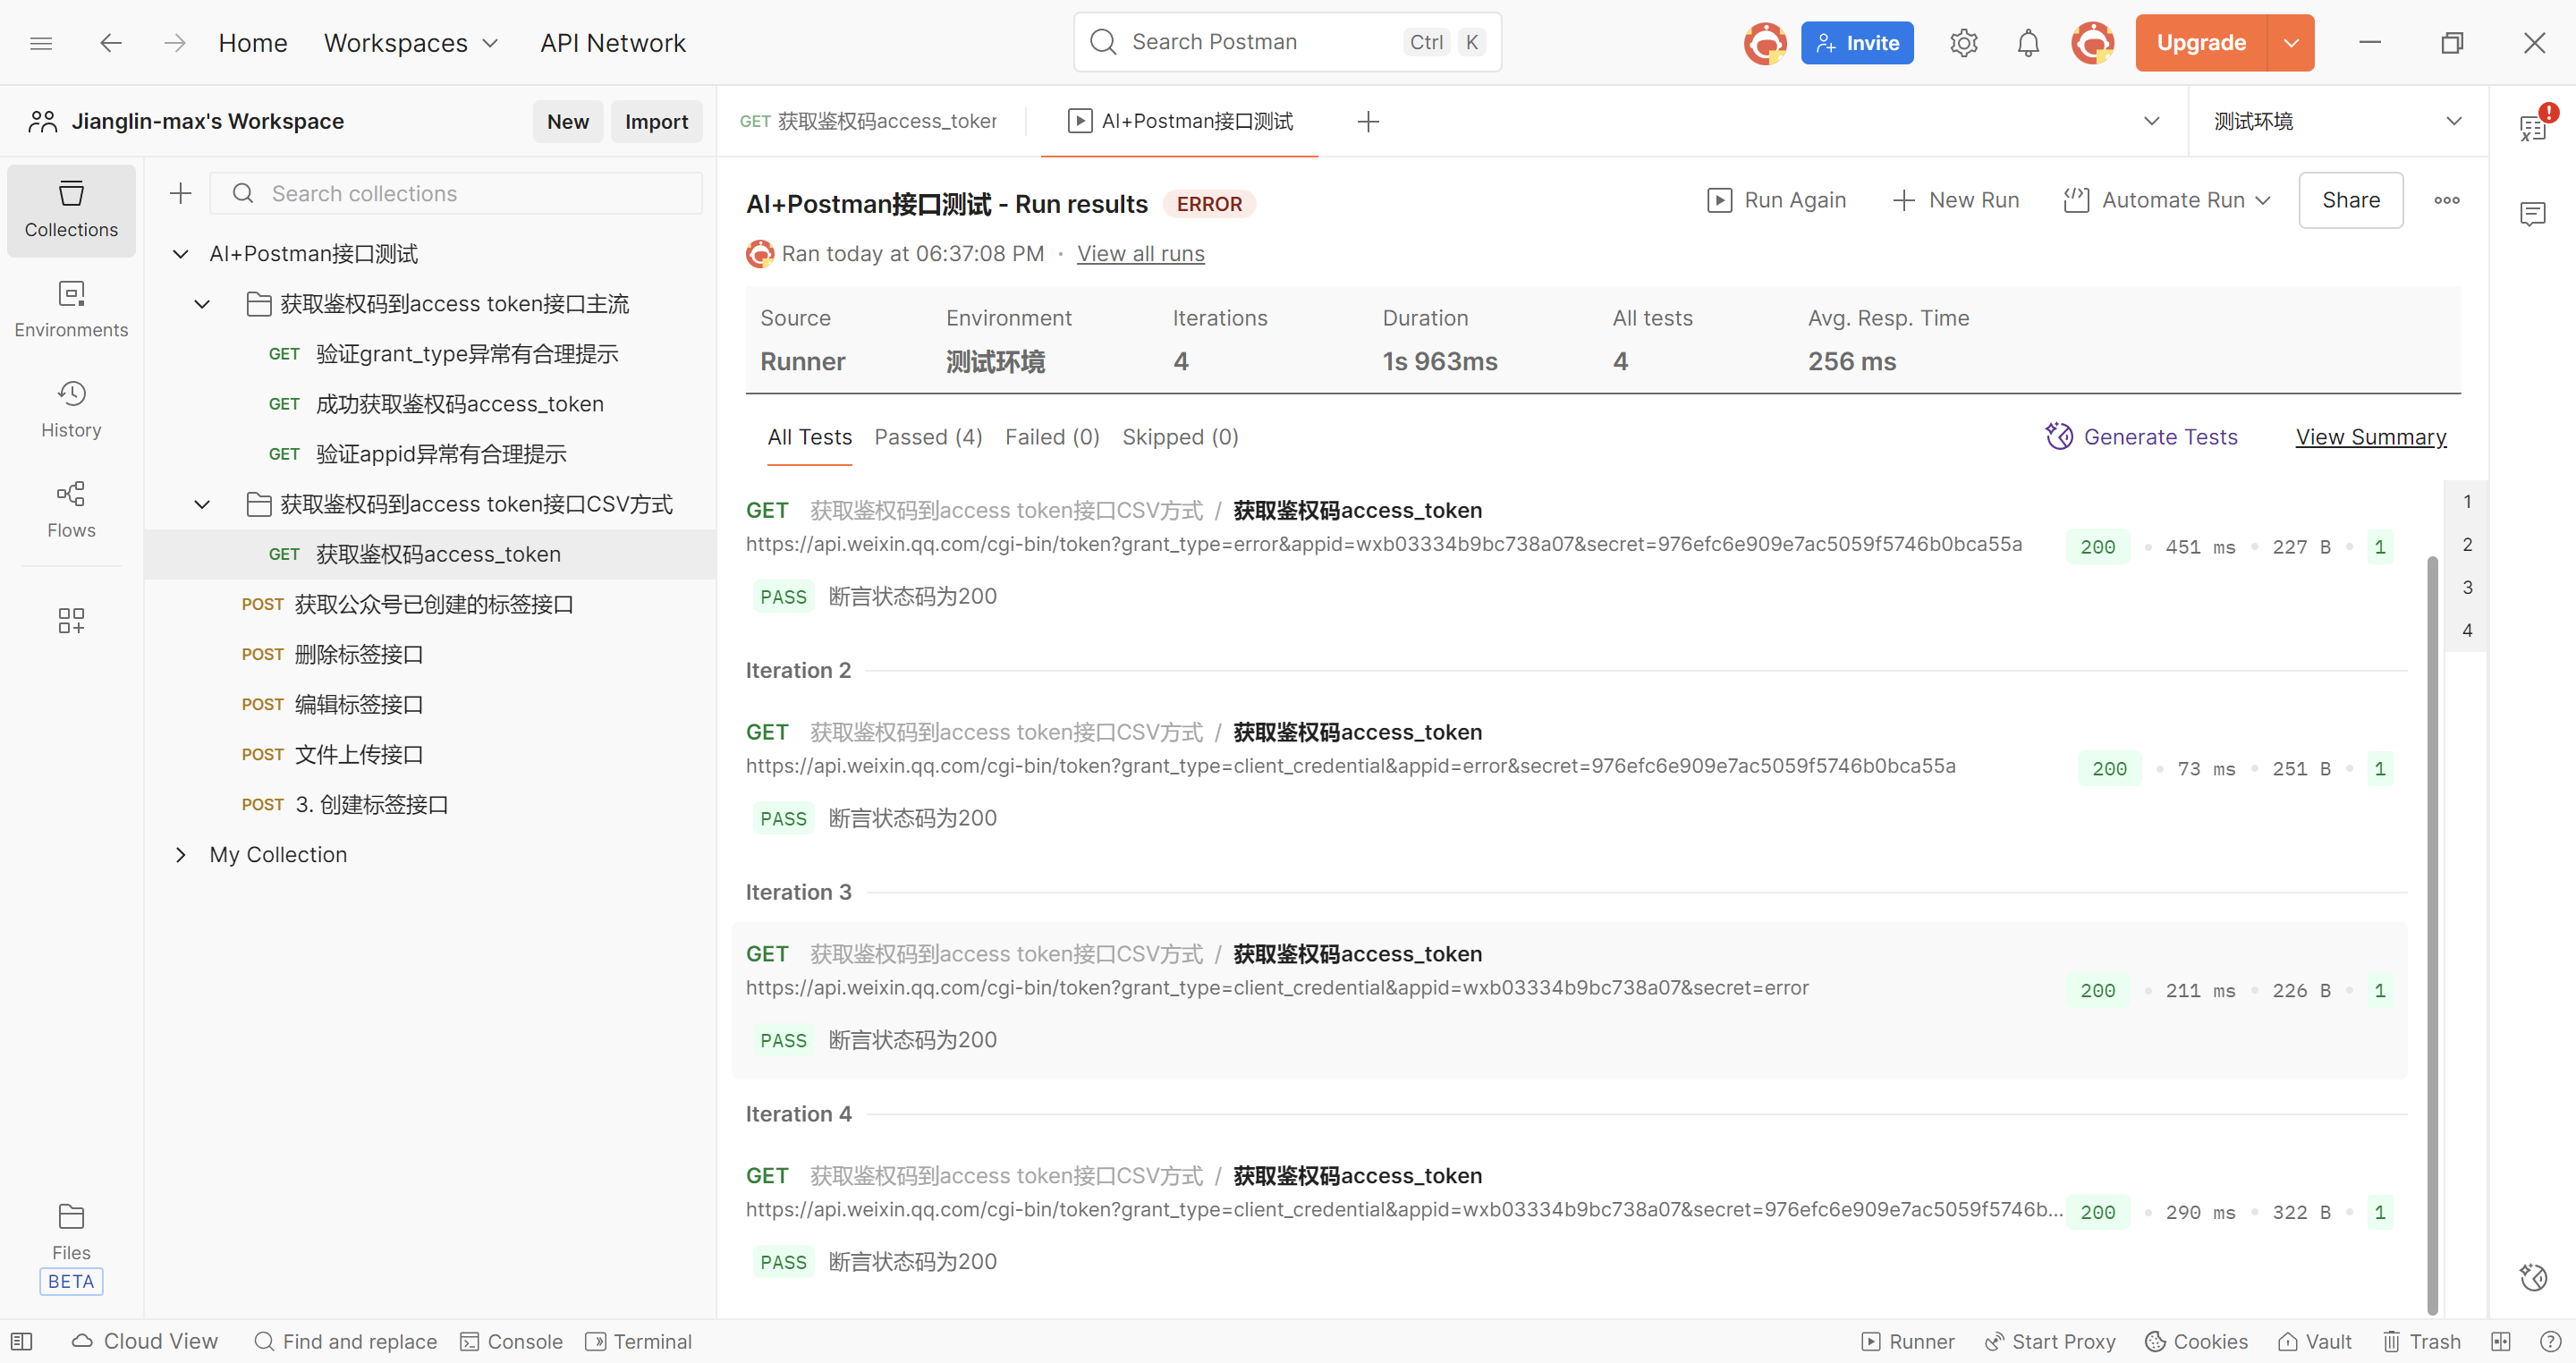Open the settings gear icon
The height and width of the screenshot is (1363, 2576).
tap(1963, 43)
